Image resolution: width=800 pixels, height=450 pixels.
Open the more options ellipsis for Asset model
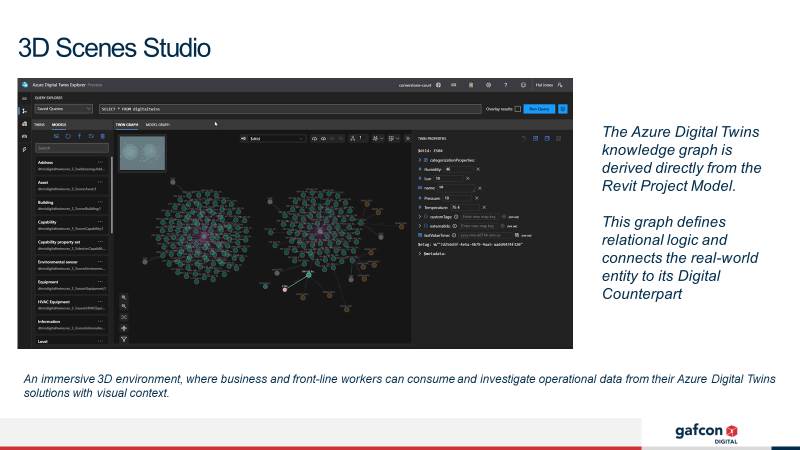[x=101, y=182]
